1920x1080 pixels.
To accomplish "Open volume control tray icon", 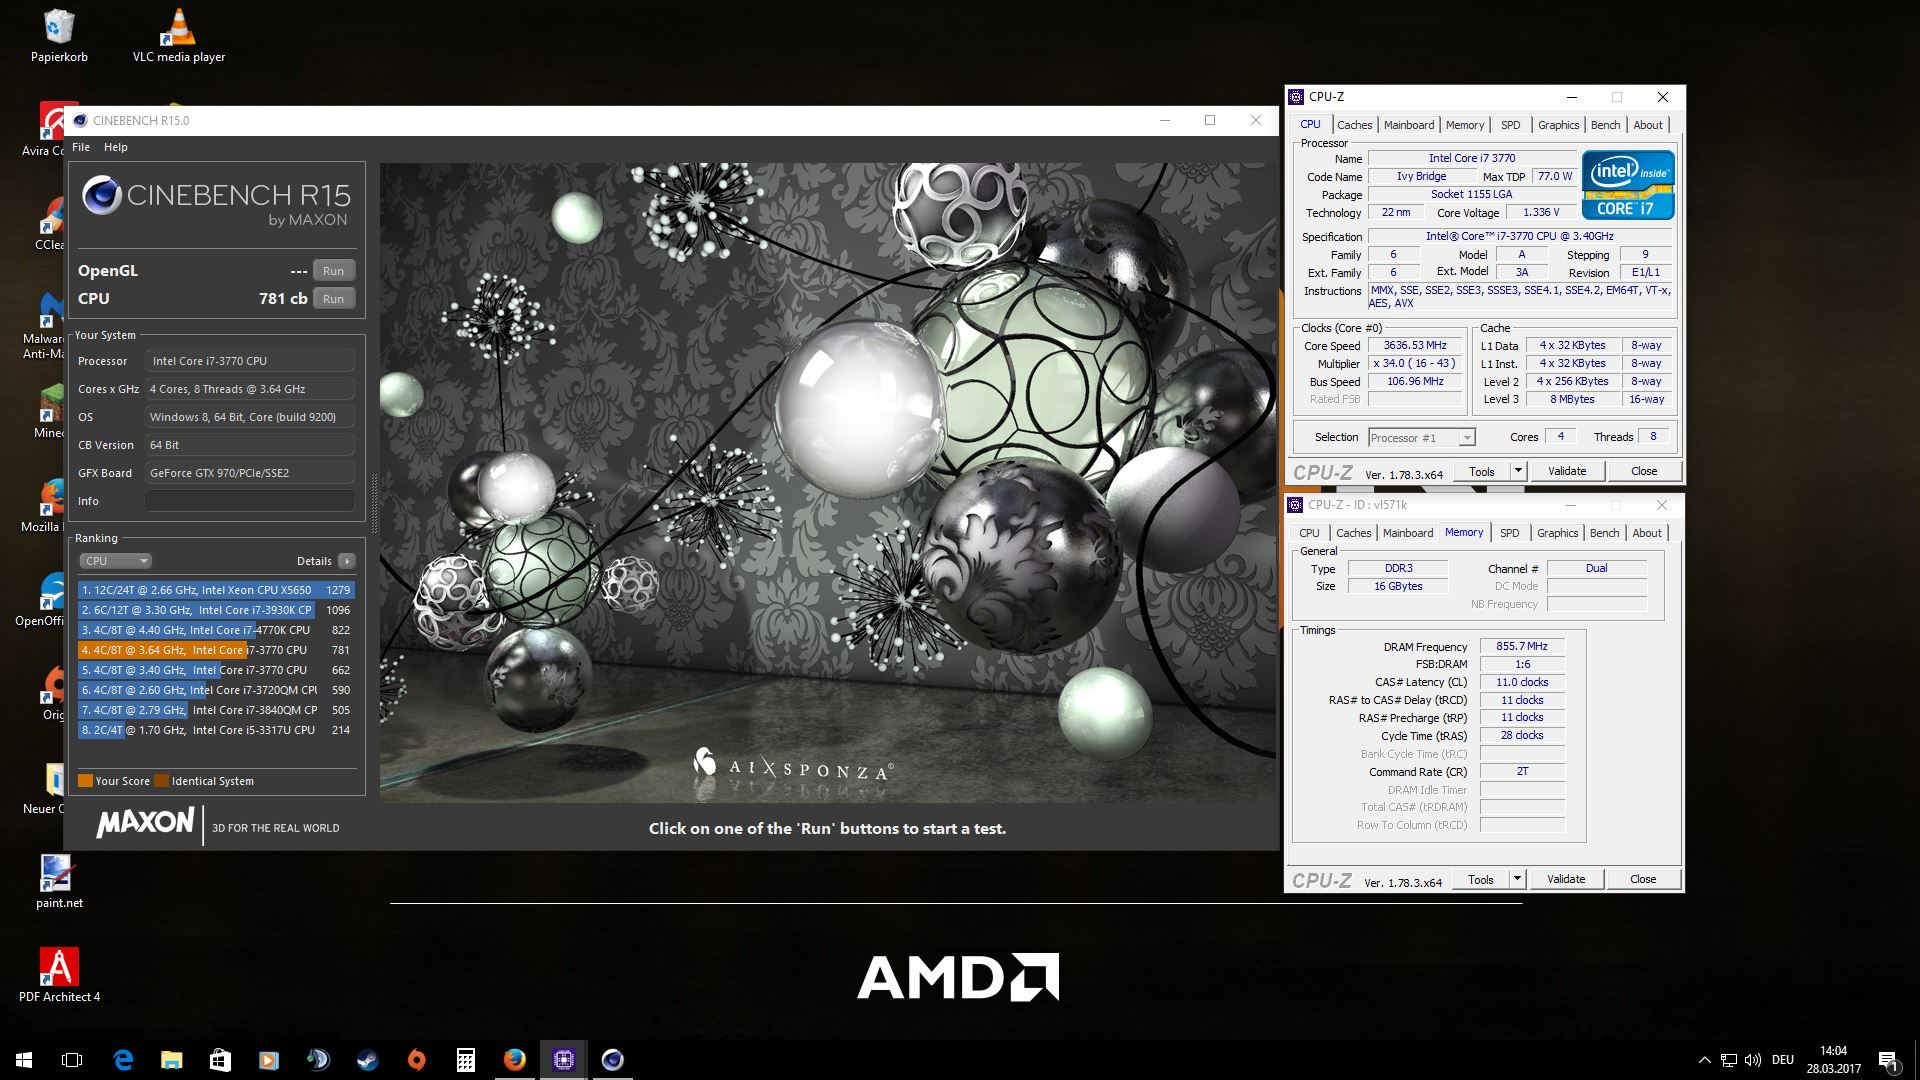I will click(1753, 1060).
